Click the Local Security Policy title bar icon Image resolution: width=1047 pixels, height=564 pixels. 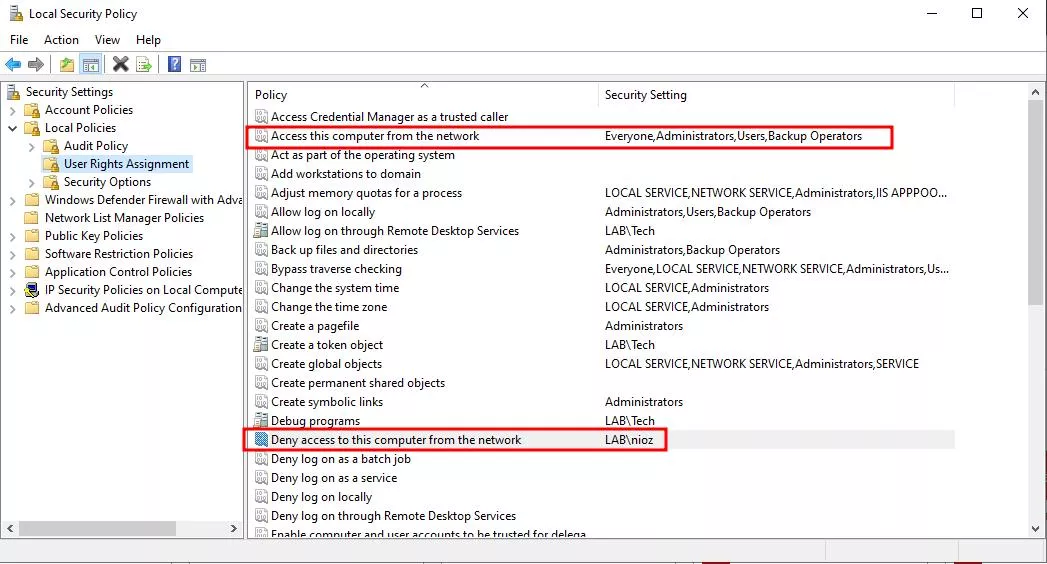pyautogui.click(x=15, y=13)
